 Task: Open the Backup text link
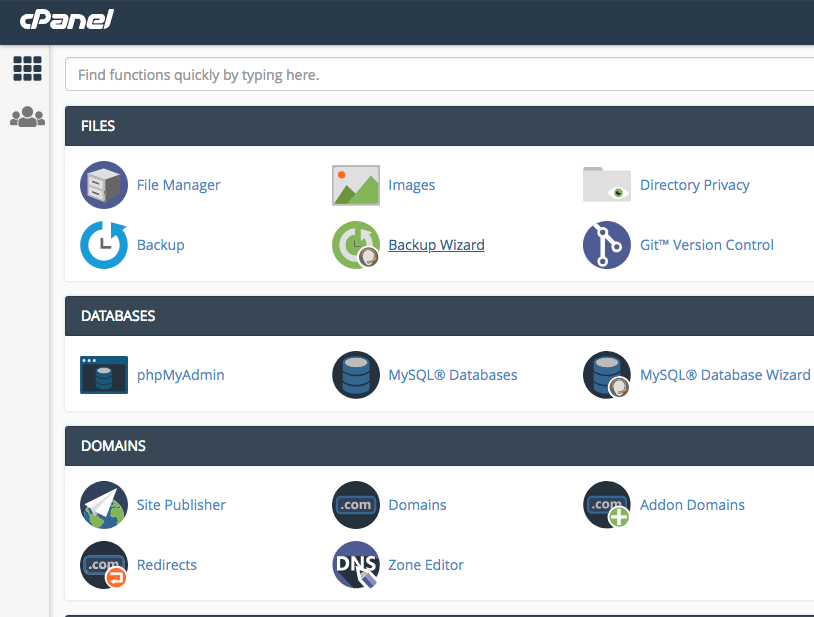point(160,245)
